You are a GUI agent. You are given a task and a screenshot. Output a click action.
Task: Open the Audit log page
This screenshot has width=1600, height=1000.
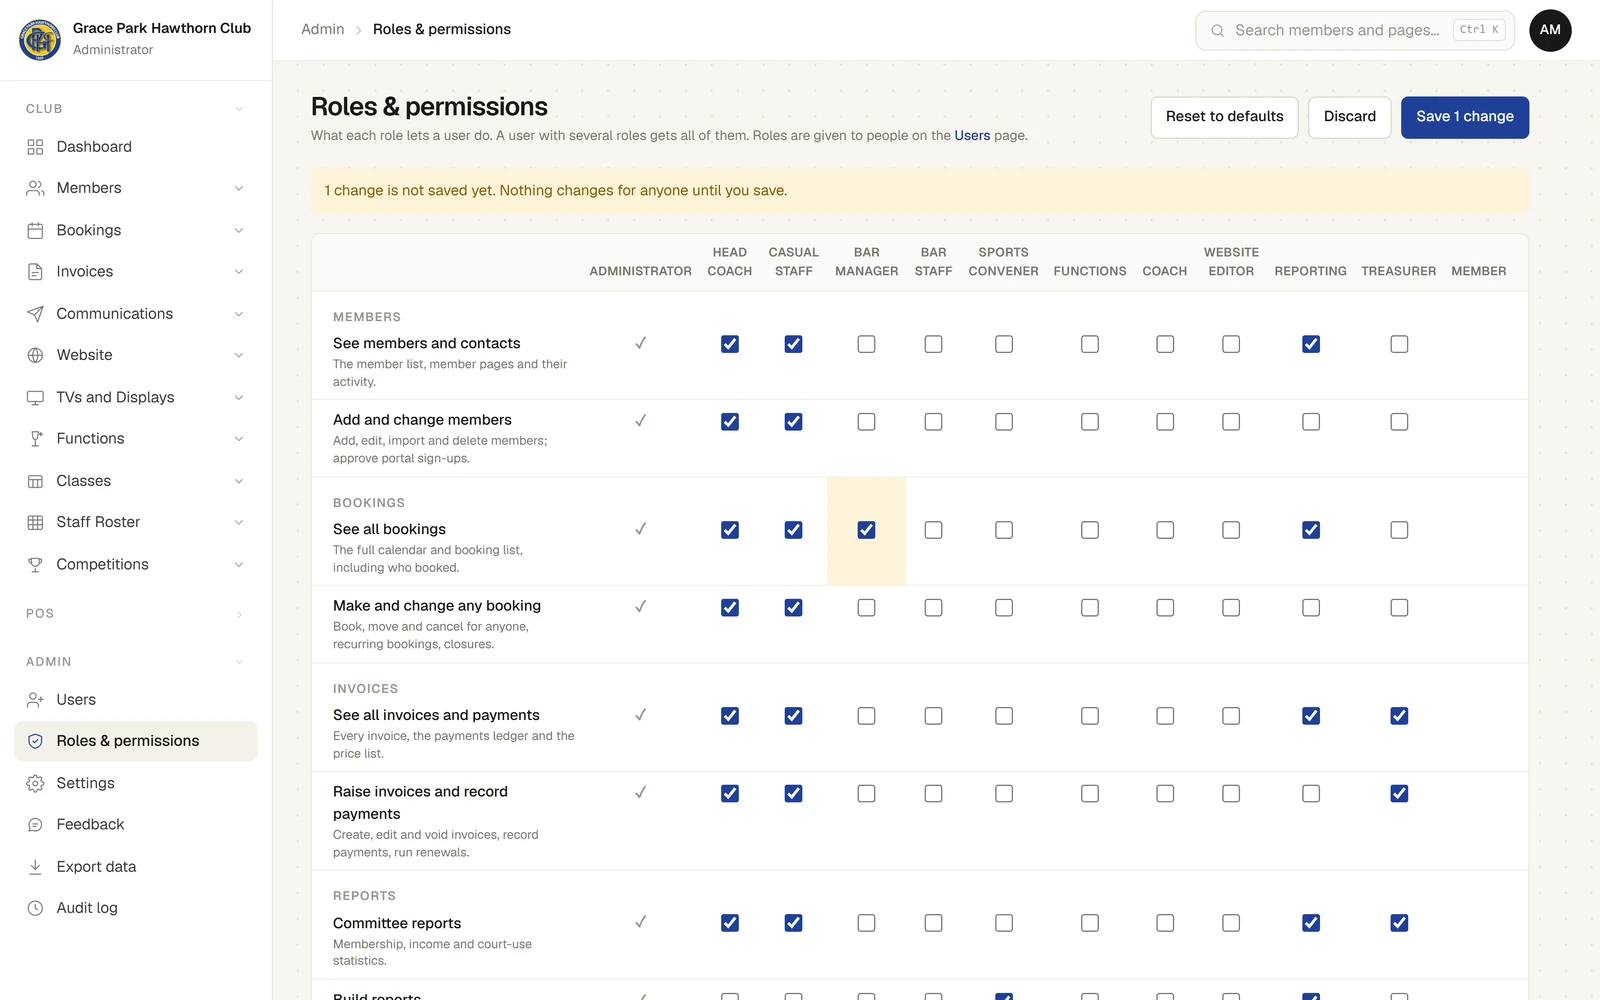136,908
